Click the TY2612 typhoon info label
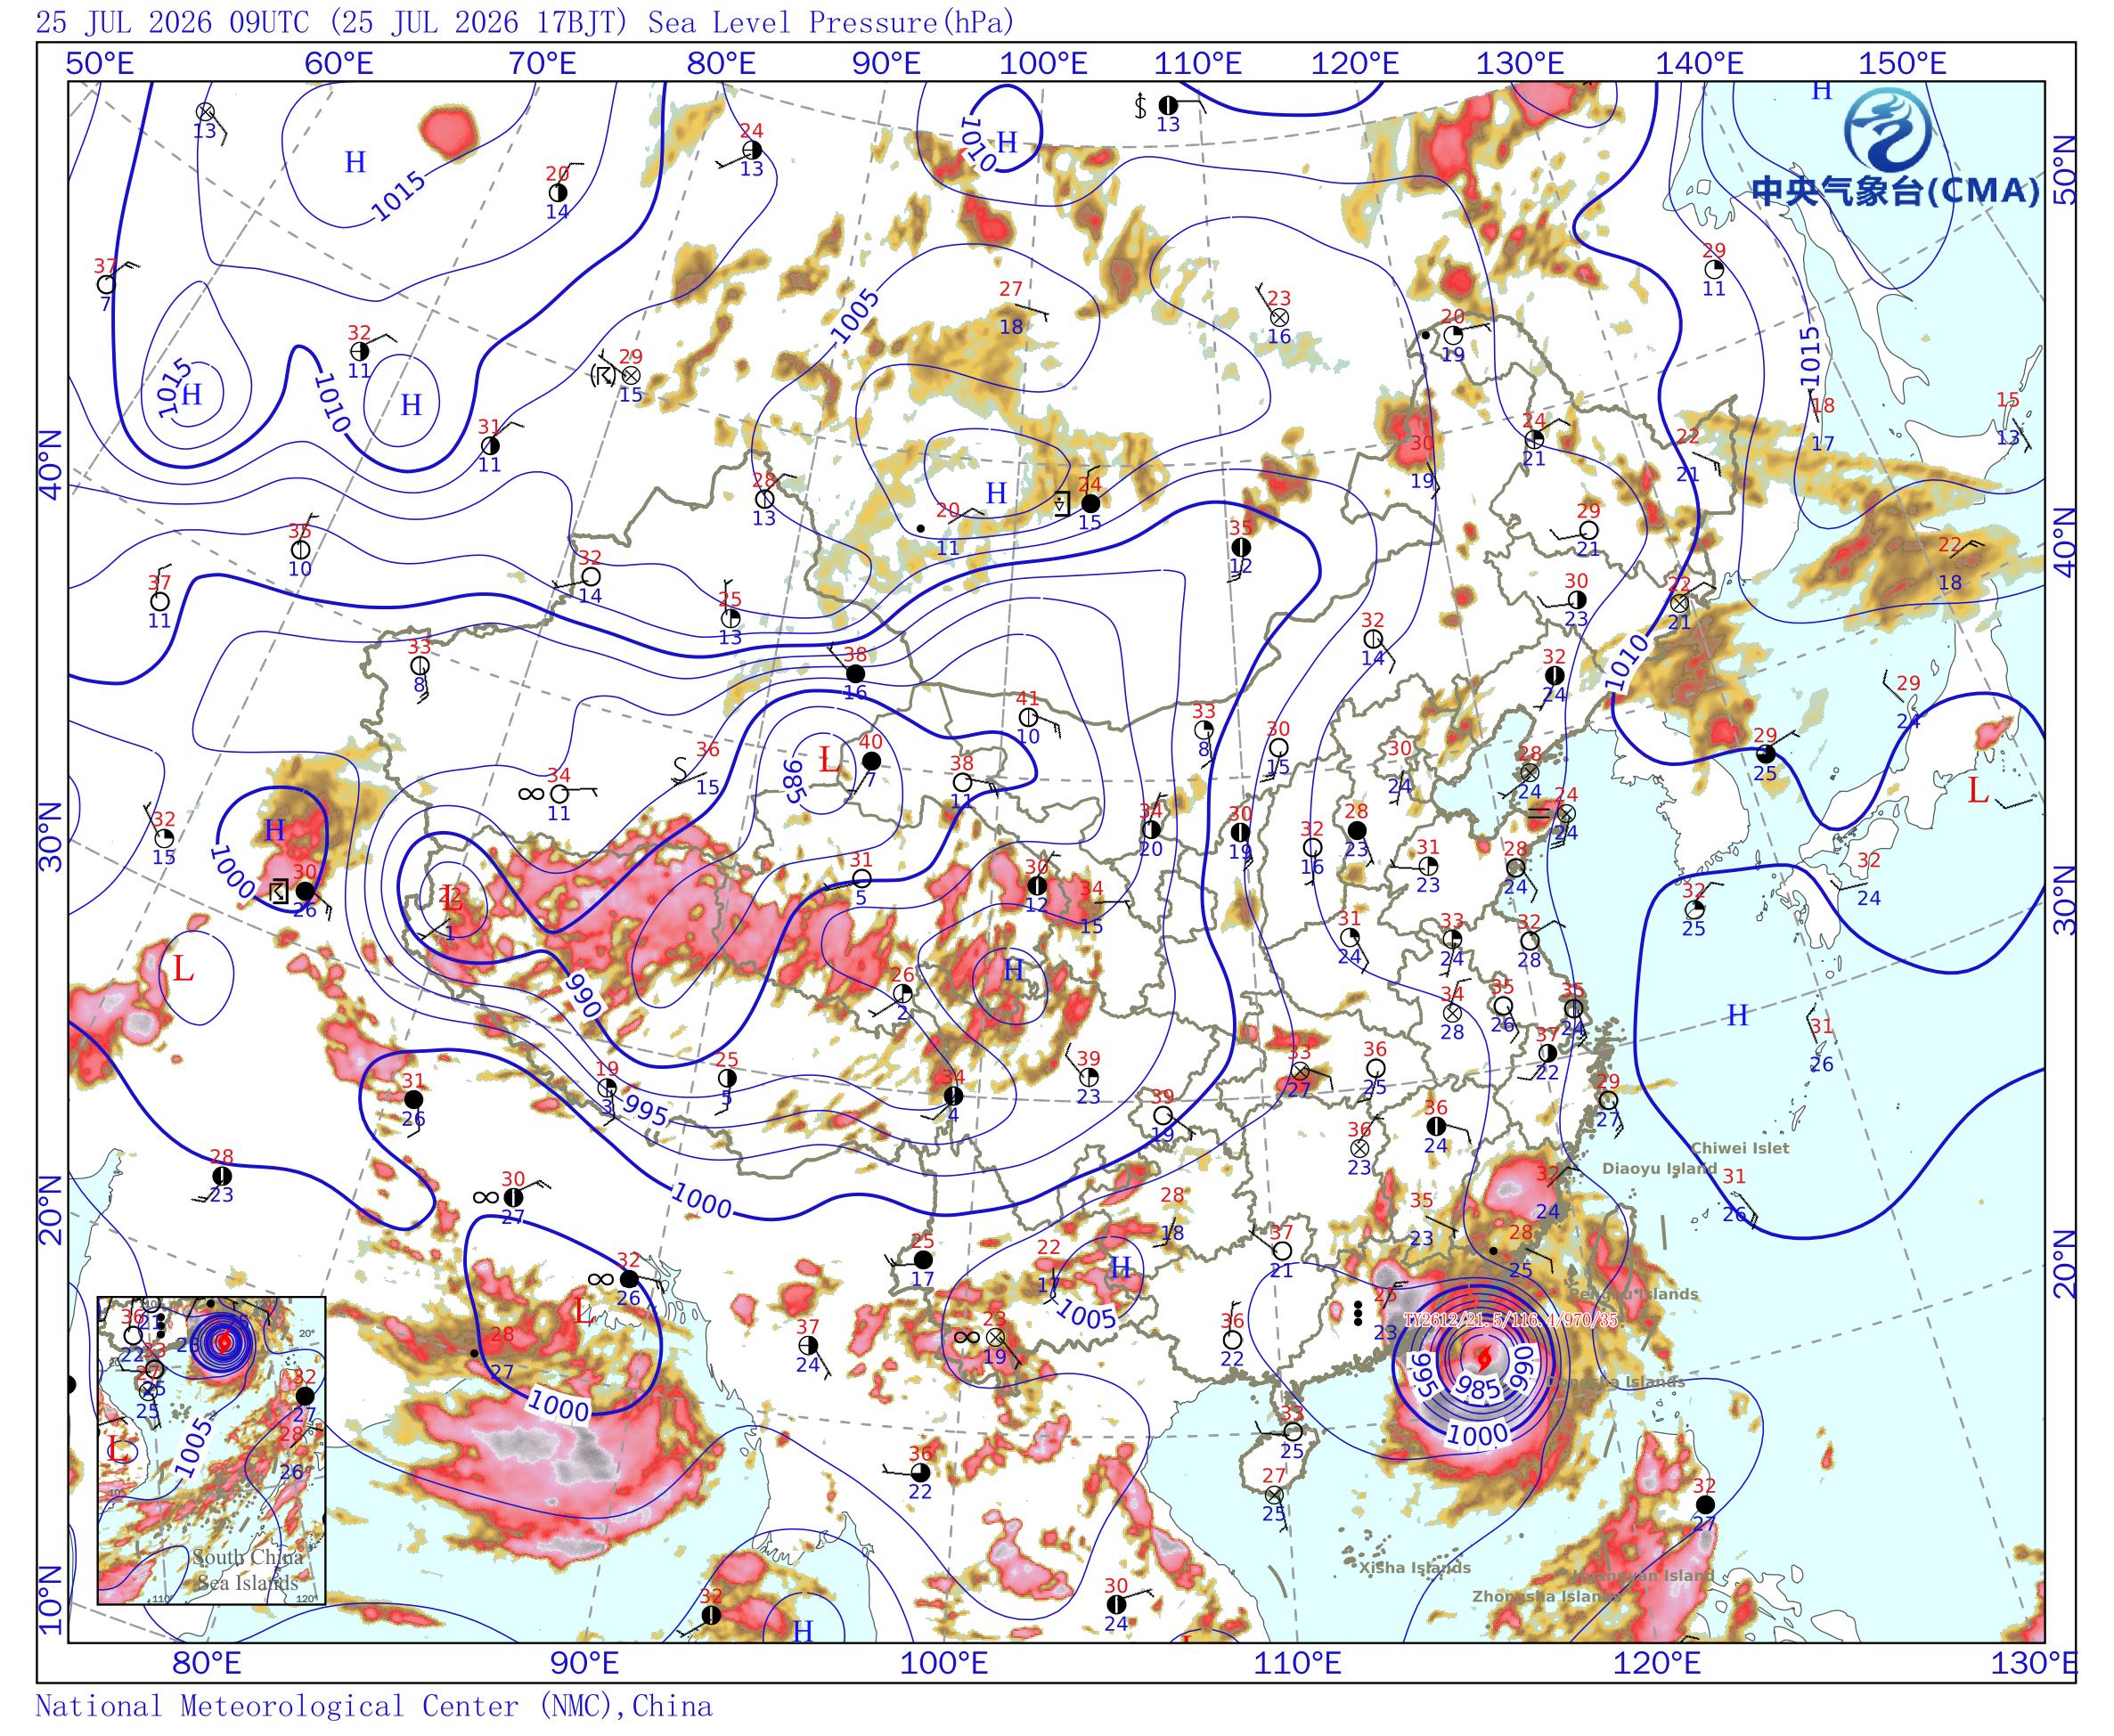 click(x=1511, y=1320)
